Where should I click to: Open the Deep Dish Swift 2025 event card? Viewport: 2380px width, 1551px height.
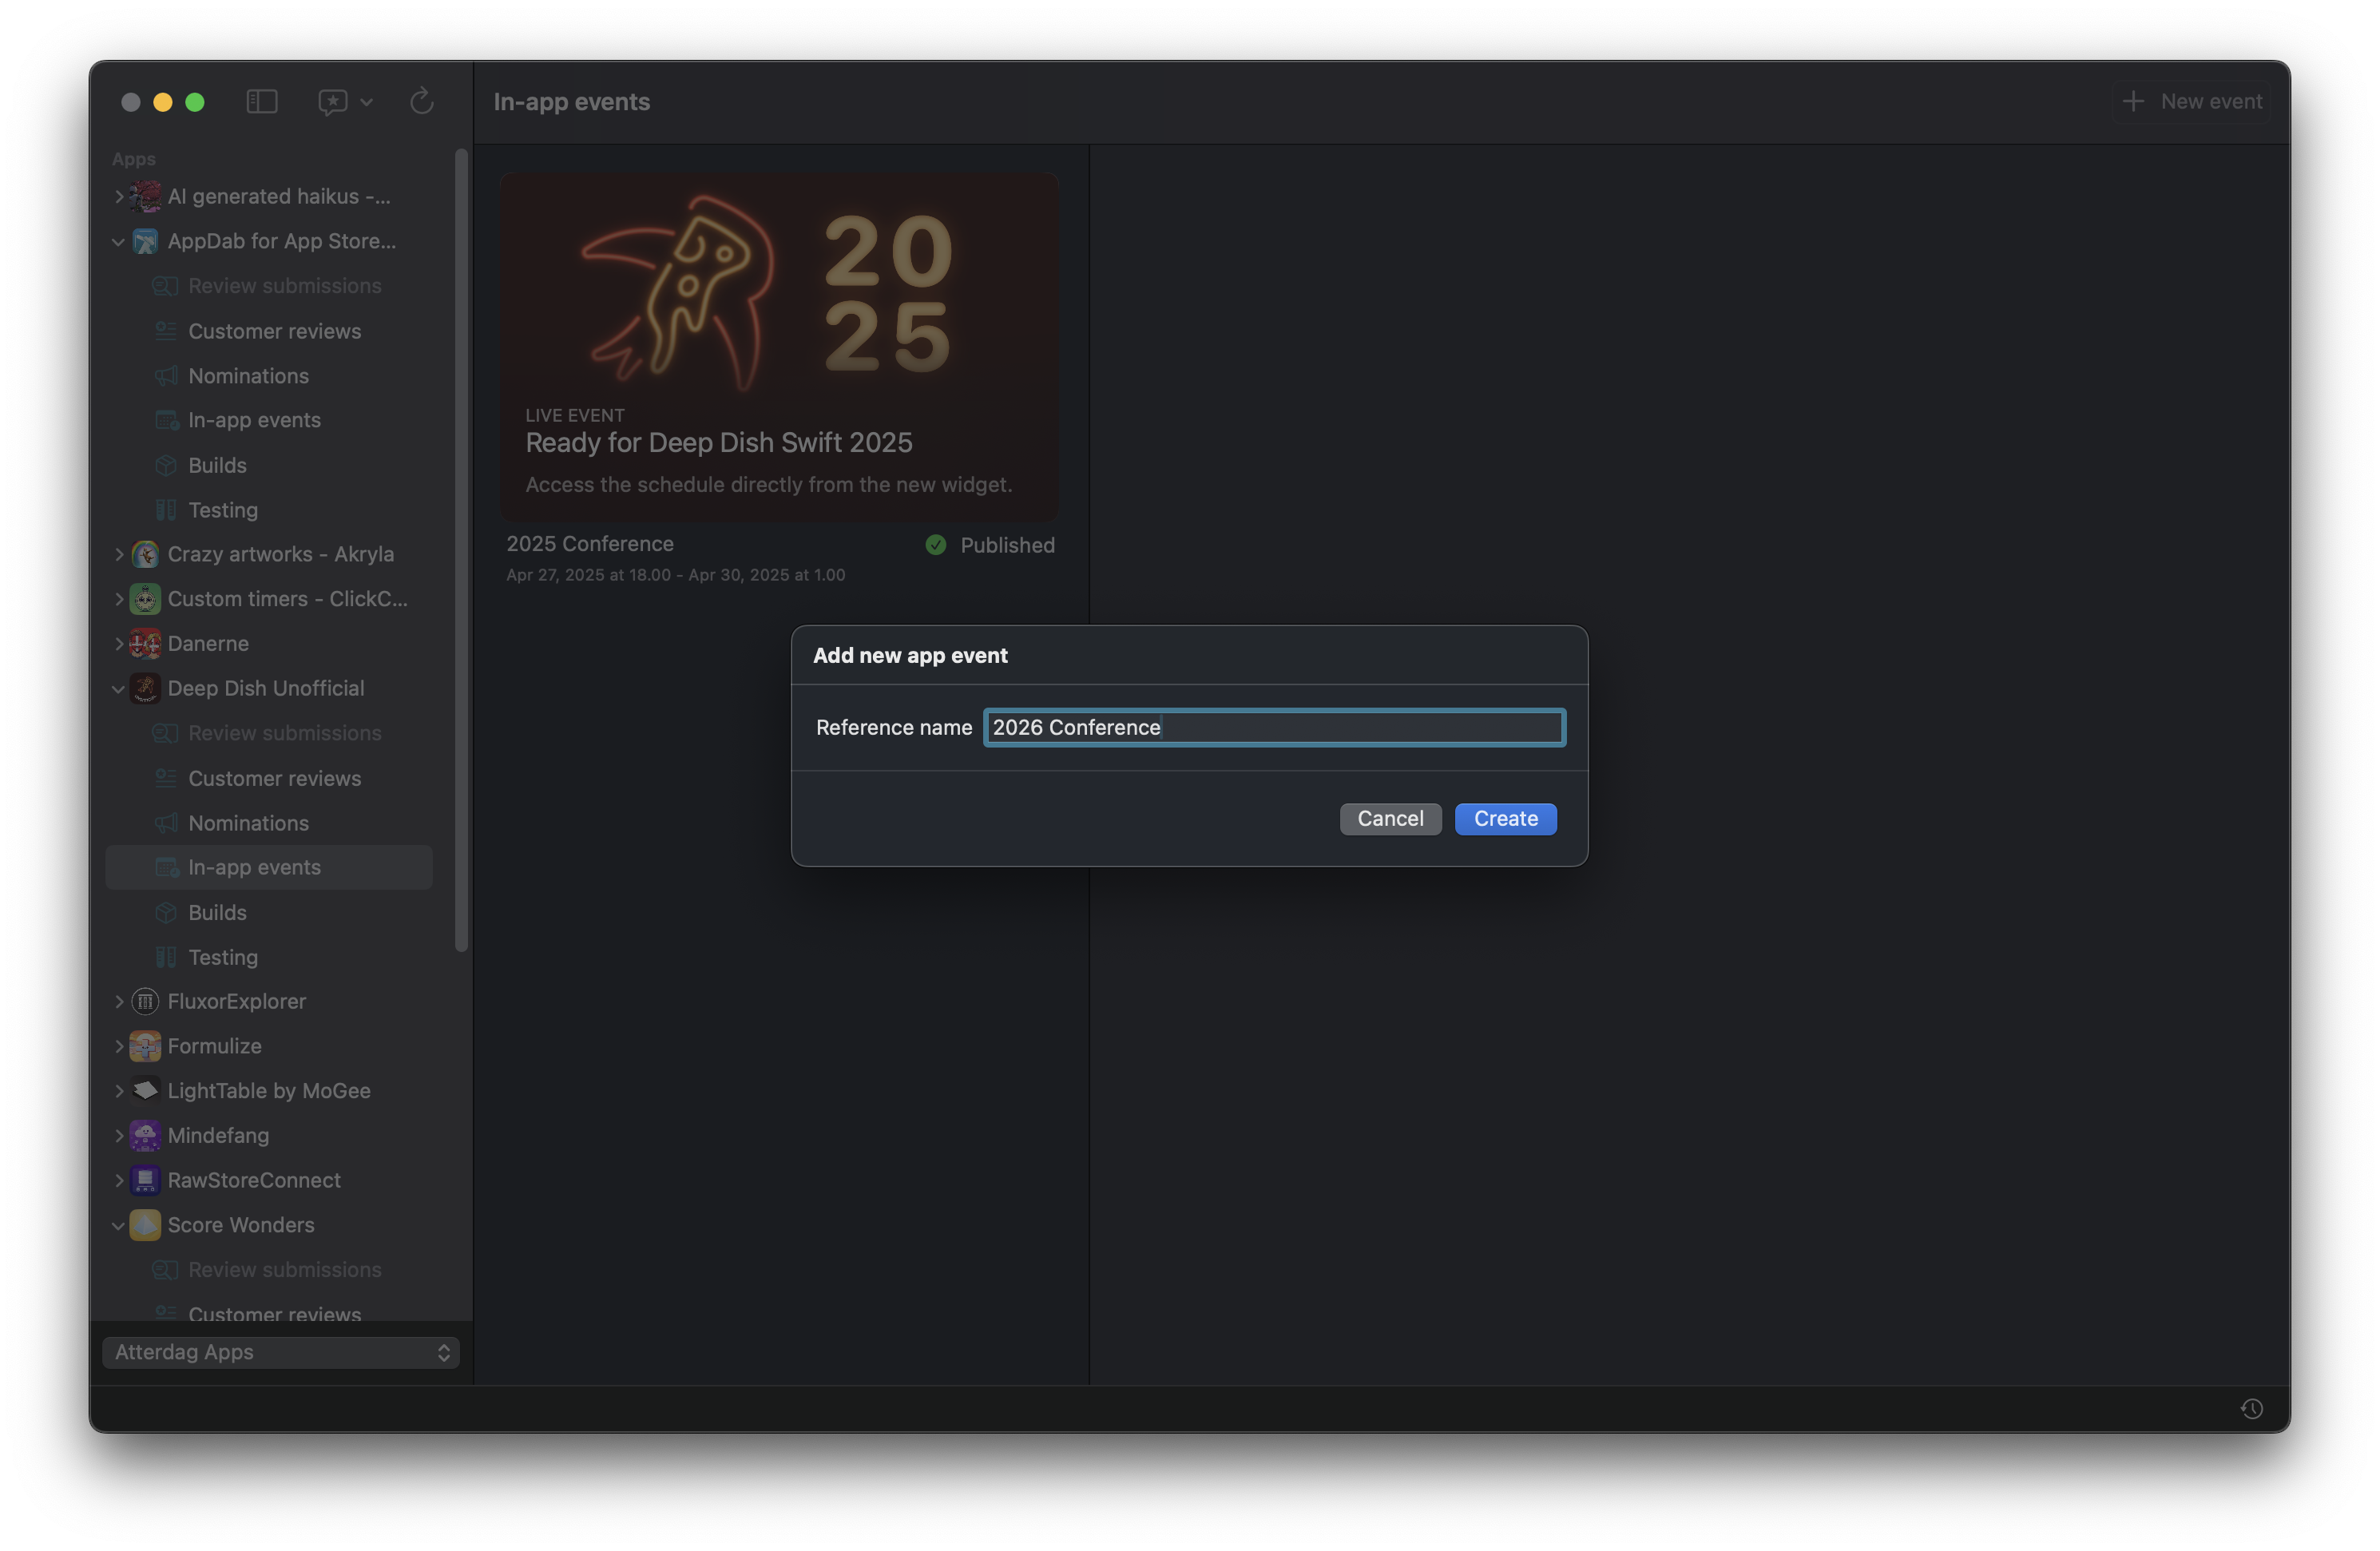click(780, 346)
